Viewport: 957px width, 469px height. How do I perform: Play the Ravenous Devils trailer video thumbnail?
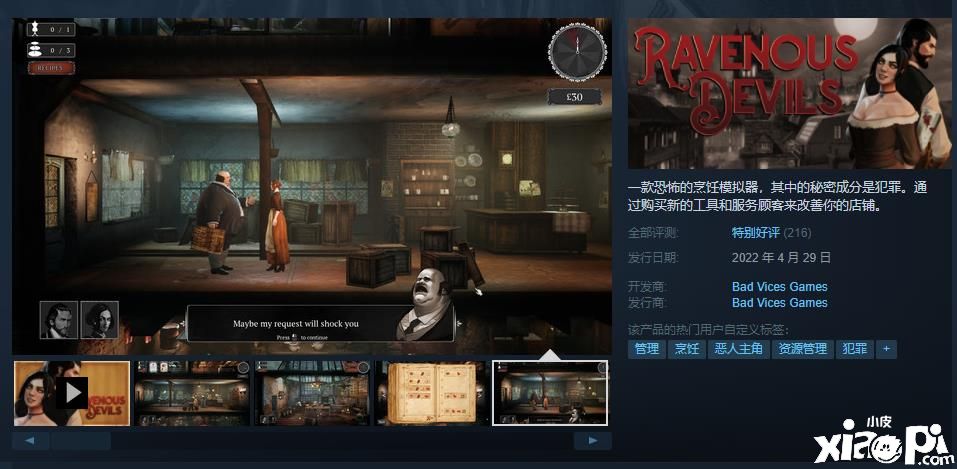tap(72, 393)
